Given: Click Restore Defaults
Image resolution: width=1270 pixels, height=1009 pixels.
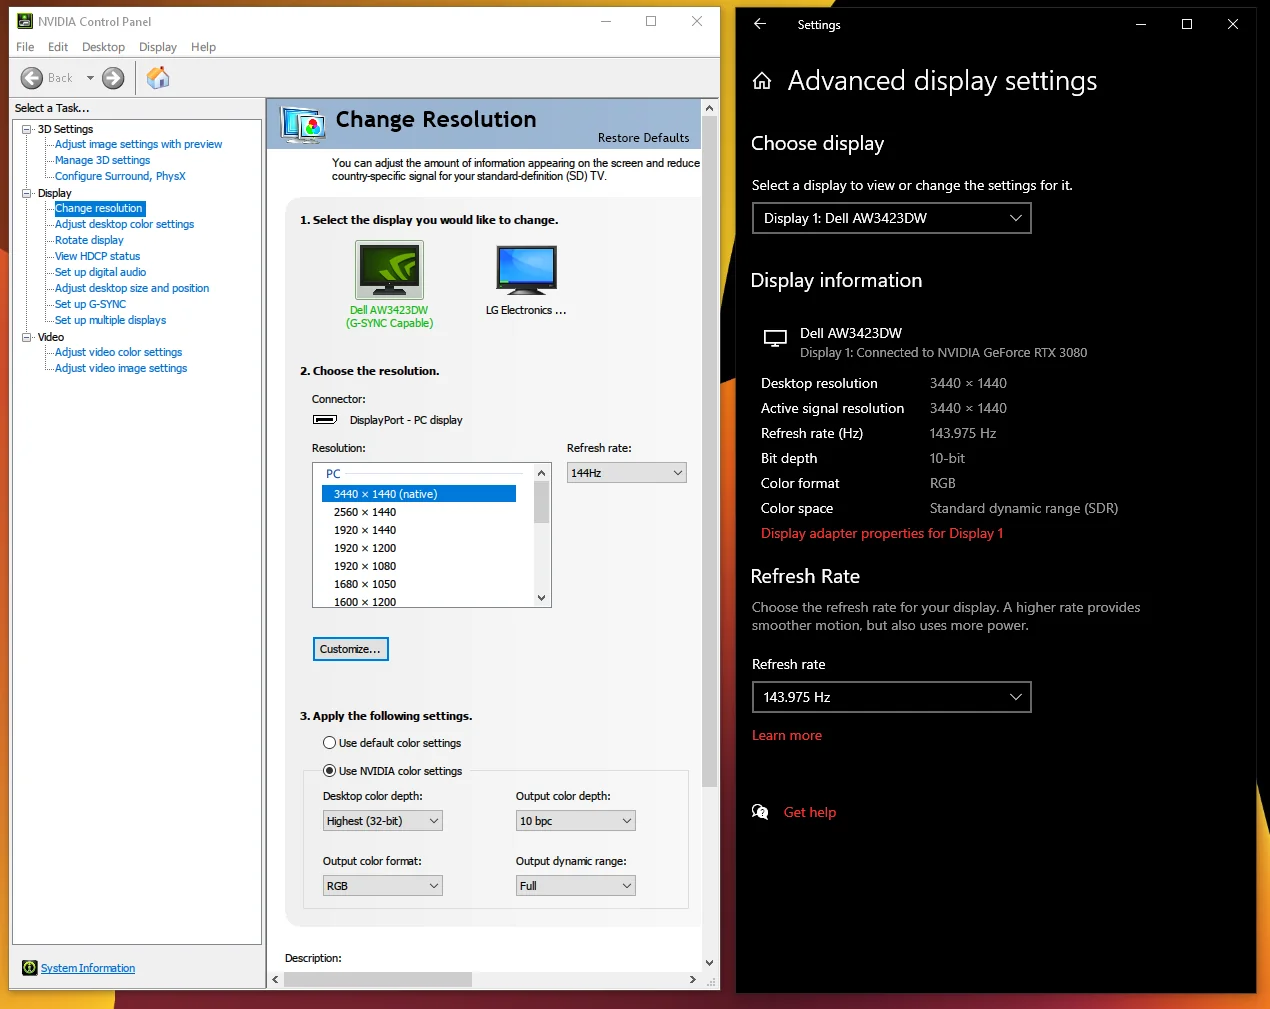Looking at the screenshot, I should 644,138.
